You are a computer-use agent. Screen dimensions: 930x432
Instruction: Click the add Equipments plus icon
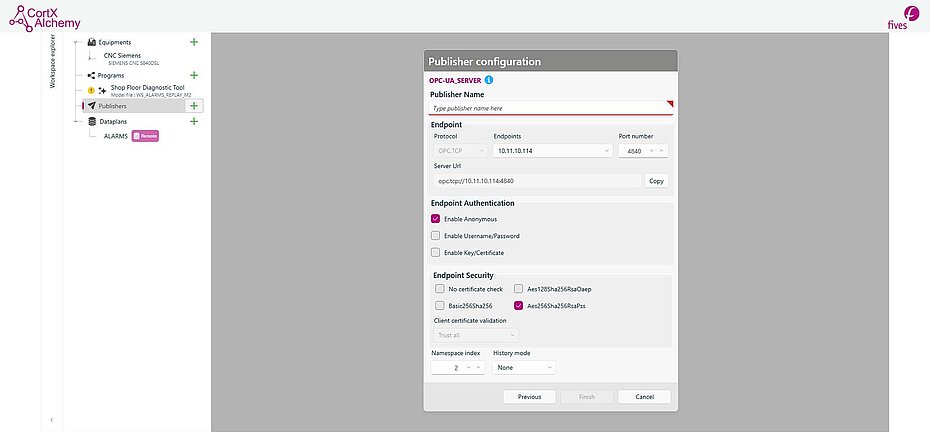tap(194, 42)
